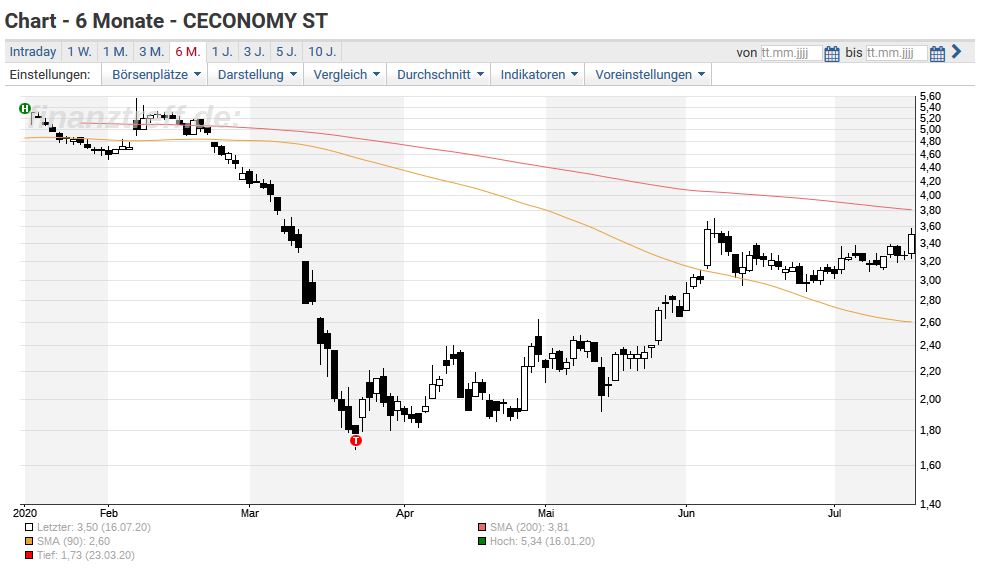988x578 pixels.
Task: Select the 1 J. time range tab
Action: pos(222,52)
